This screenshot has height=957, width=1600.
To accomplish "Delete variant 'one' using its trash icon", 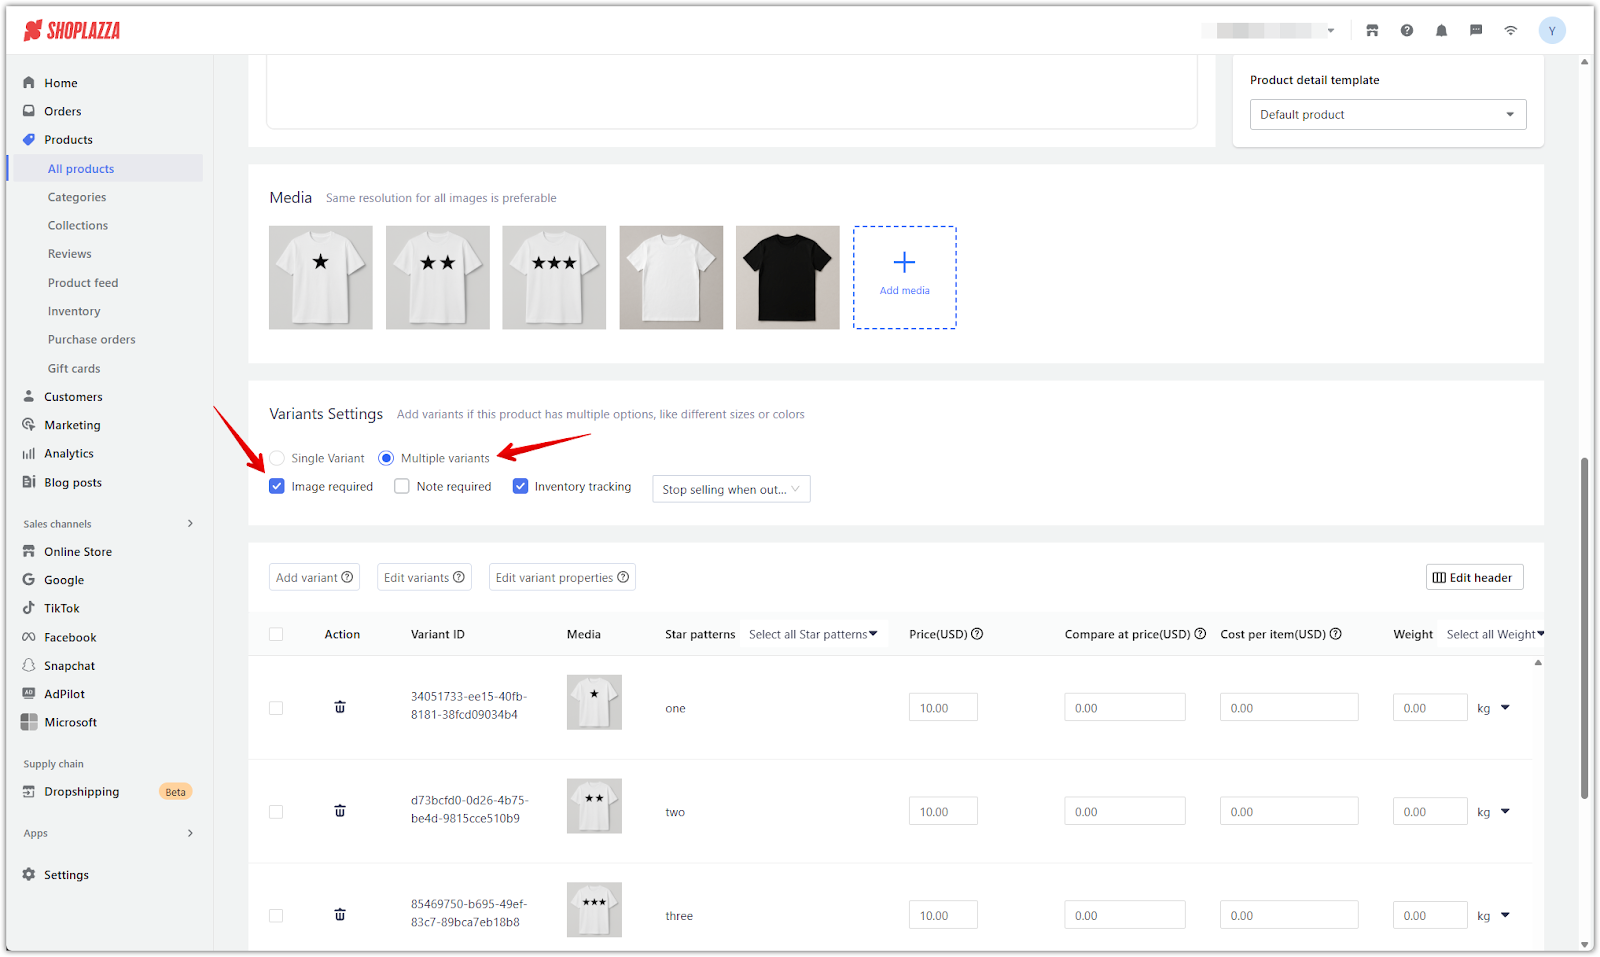I will click(x=340, y=707).
